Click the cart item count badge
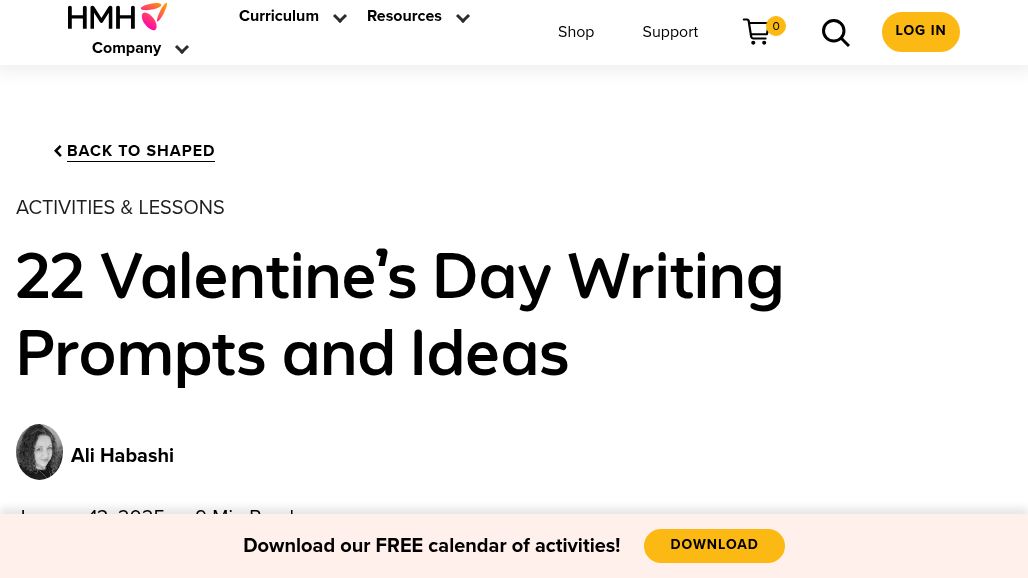 click(776, 26)
